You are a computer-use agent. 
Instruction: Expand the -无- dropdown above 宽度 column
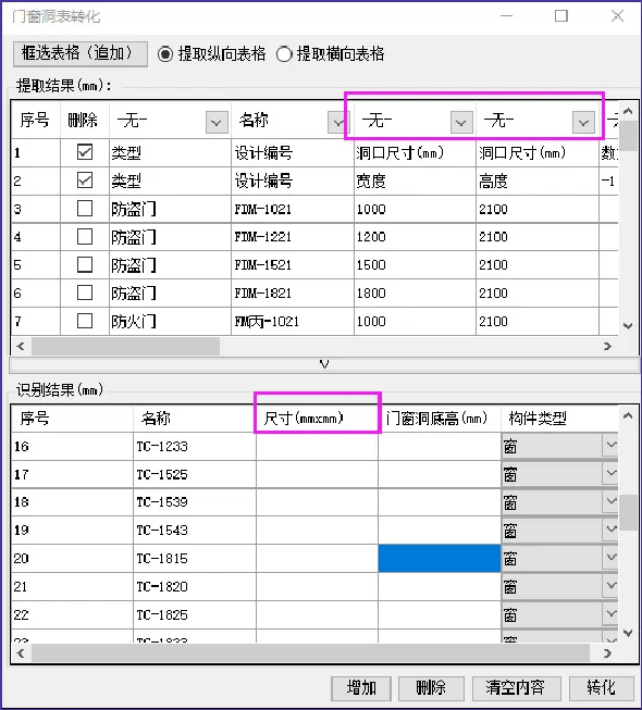[460, 122]
